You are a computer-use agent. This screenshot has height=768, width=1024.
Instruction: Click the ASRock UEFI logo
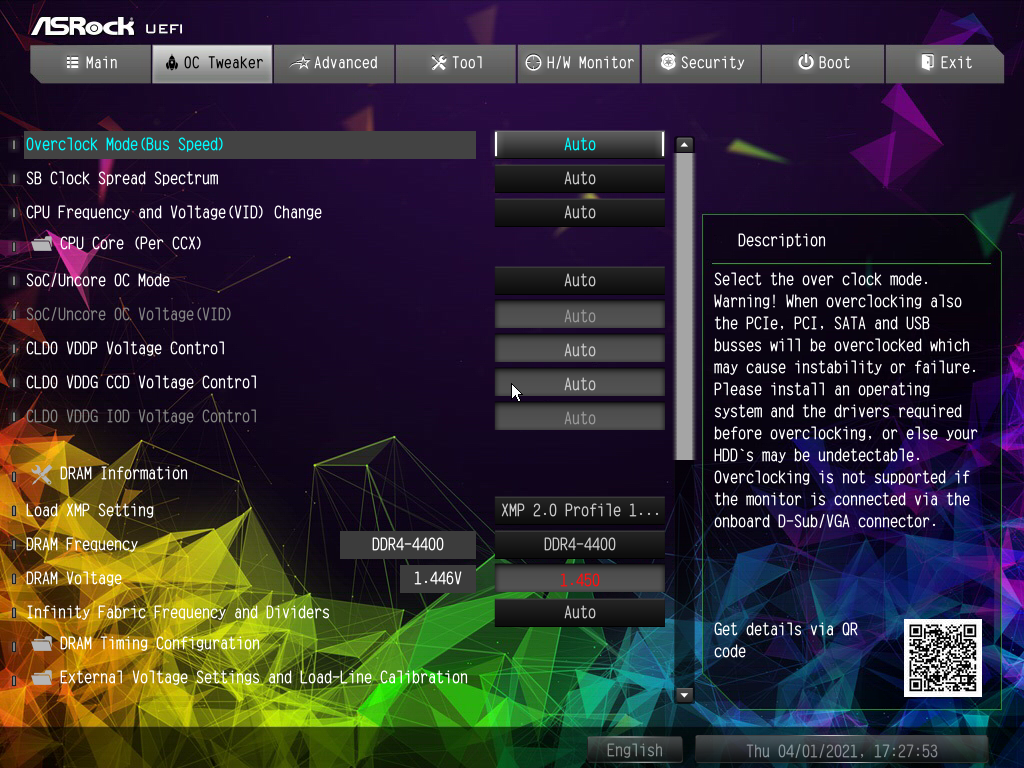[x=107, y=26]
